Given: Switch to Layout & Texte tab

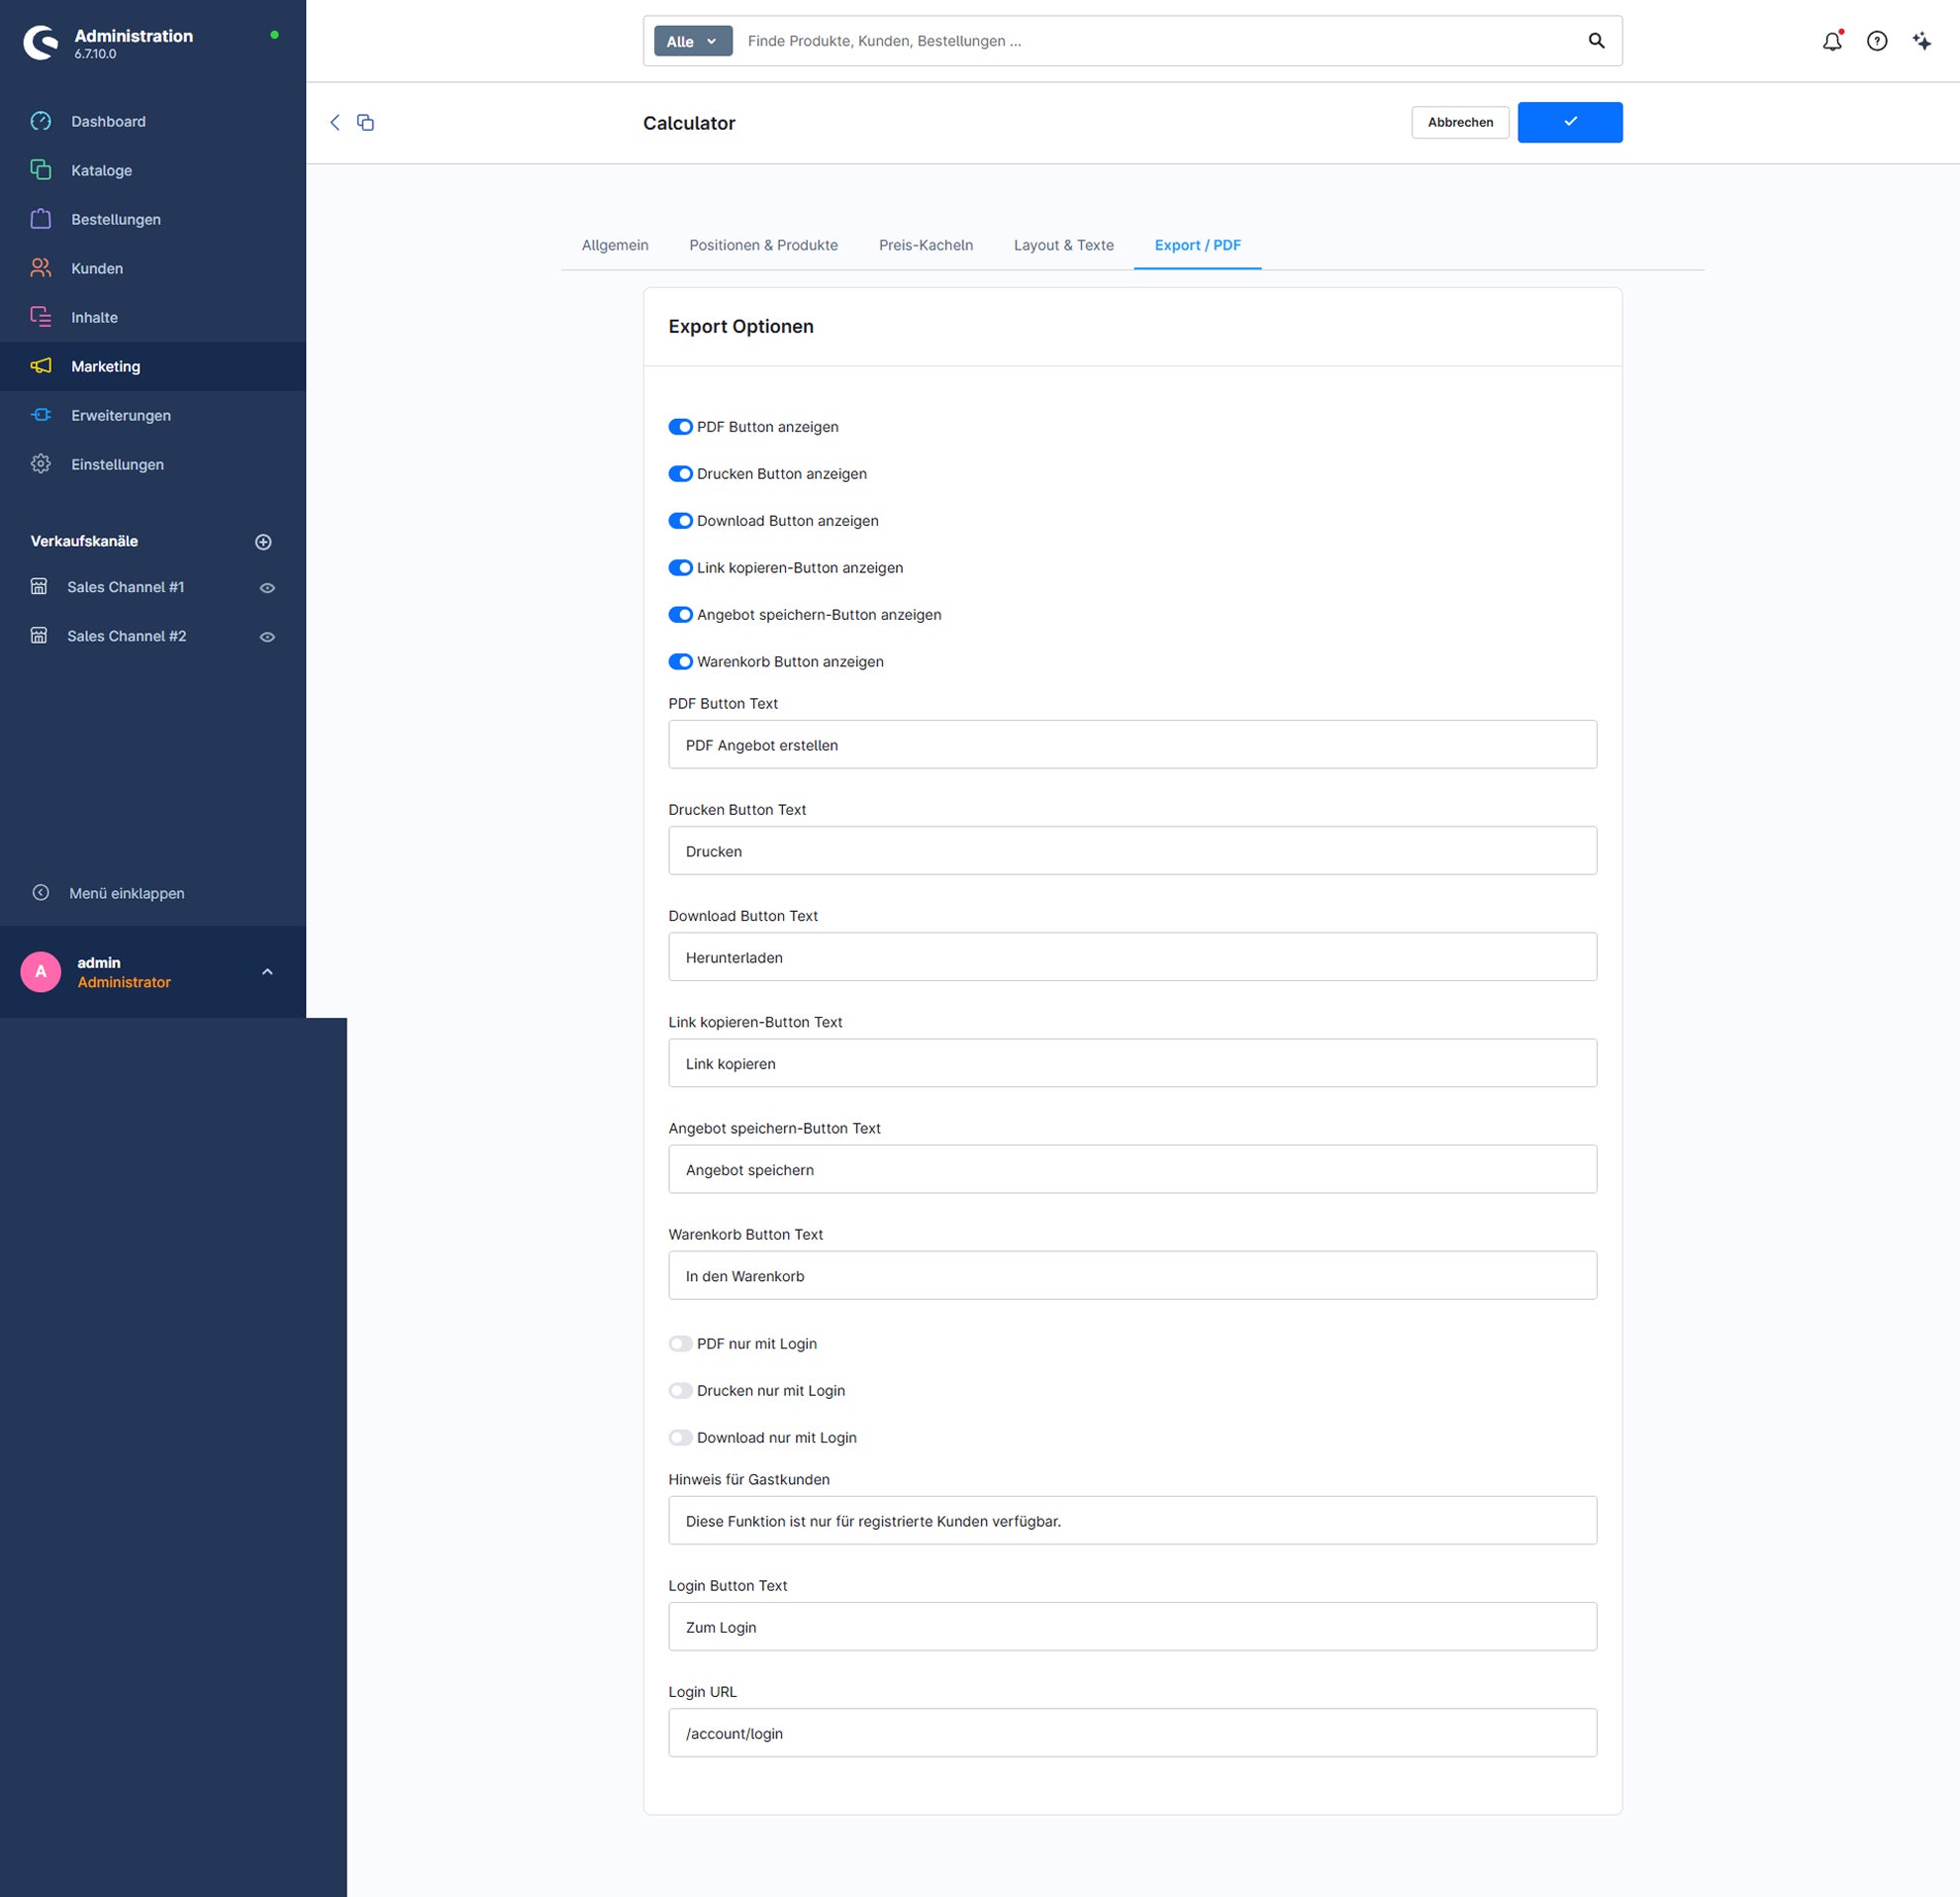Looking at the screenshot, I should [x=1063, y=245].
